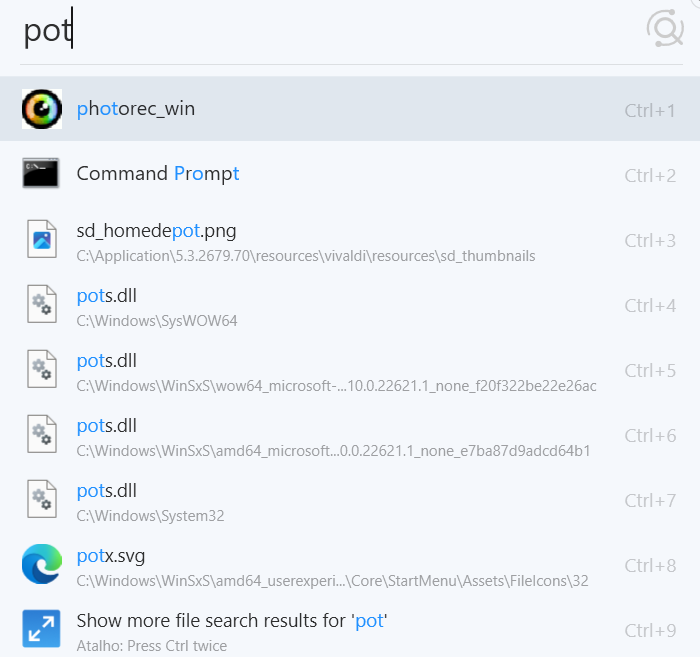
Task: Click the Ctrl+9 shortcut label
Action: pos(650,631)
